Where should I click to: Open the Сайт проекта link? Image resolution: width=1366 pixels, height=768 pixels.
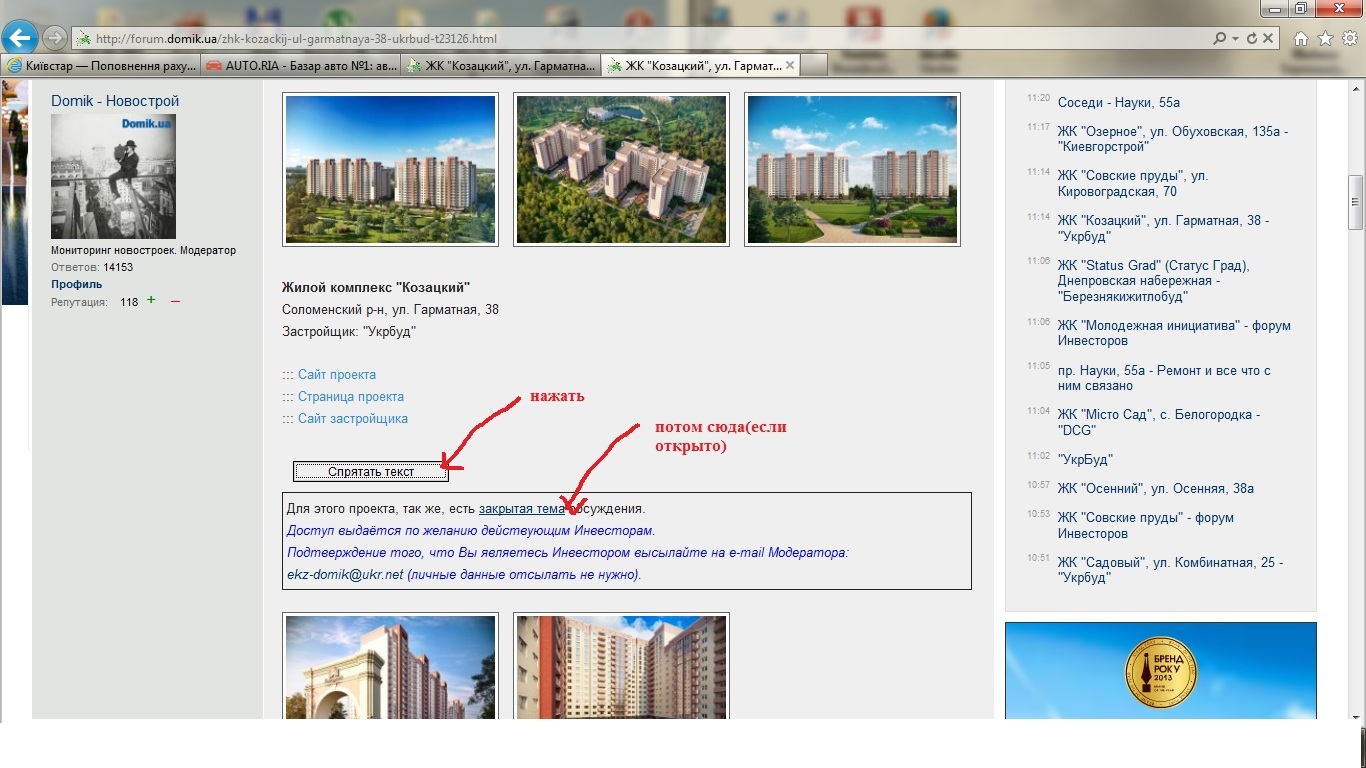point(337,375)
